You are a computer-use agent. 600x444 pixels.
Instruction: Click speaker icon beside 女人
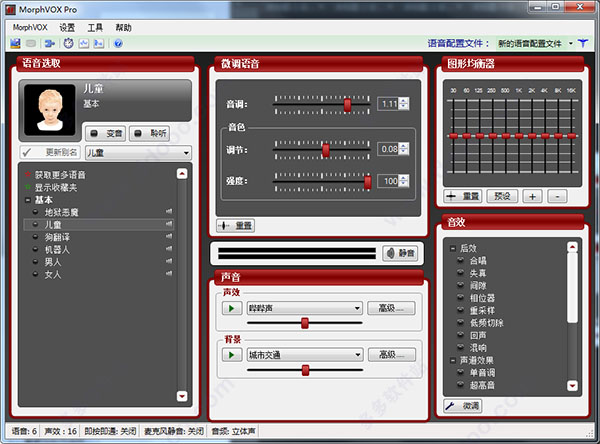point(169,273)
